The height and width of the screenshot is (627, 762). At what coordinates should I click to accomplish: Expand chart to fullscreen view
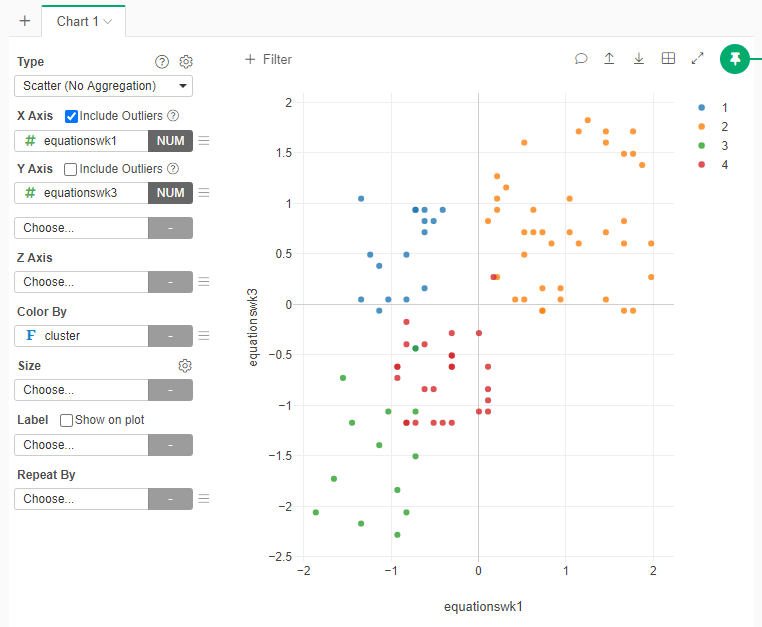(698, 59)
